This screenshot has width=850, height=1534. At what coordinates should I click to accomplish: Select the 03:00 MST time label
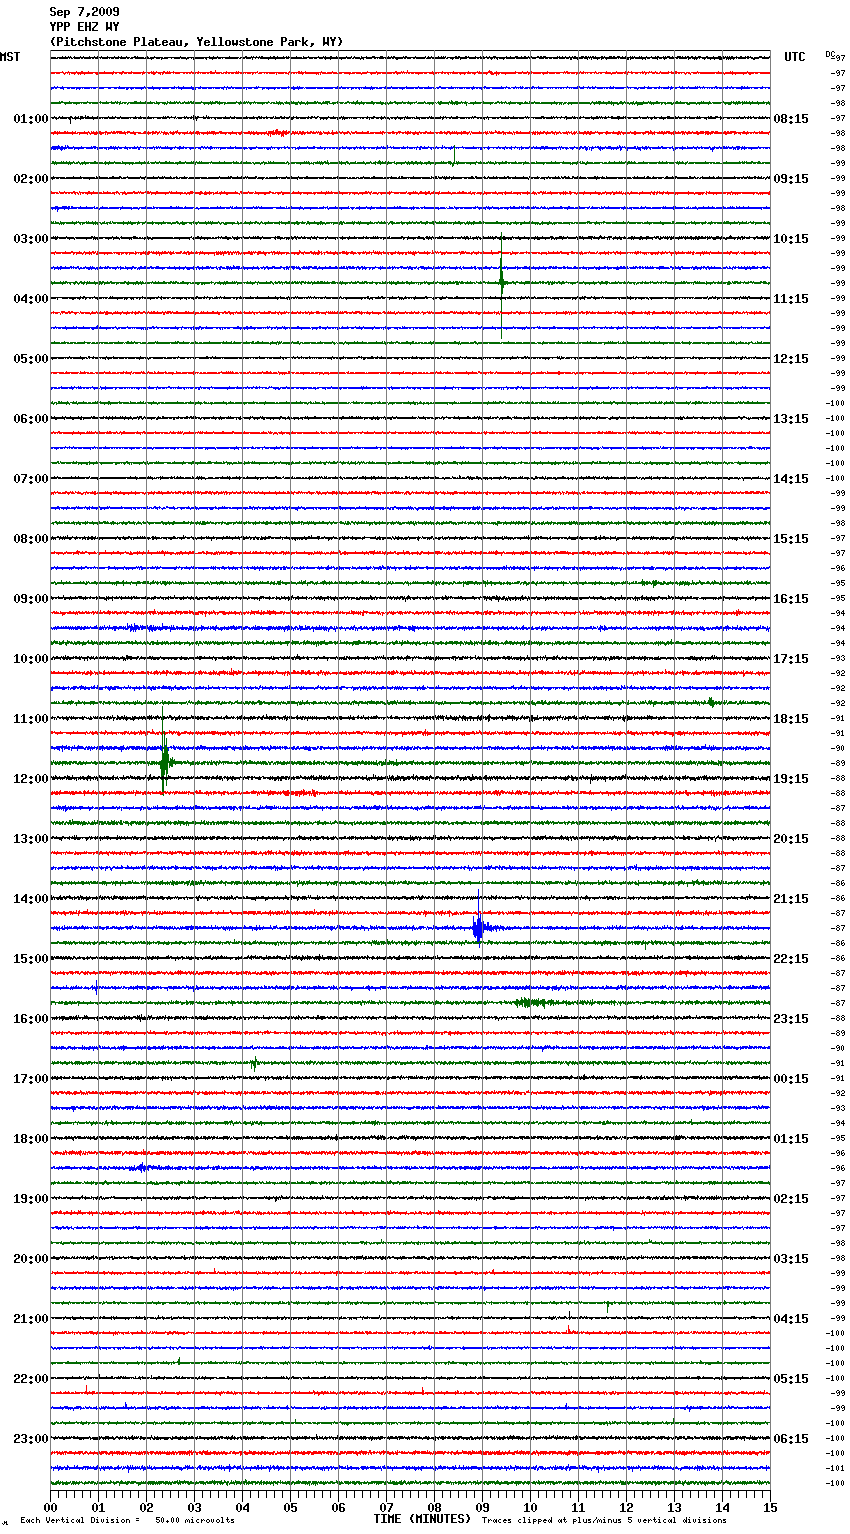[x=31, y=239]
